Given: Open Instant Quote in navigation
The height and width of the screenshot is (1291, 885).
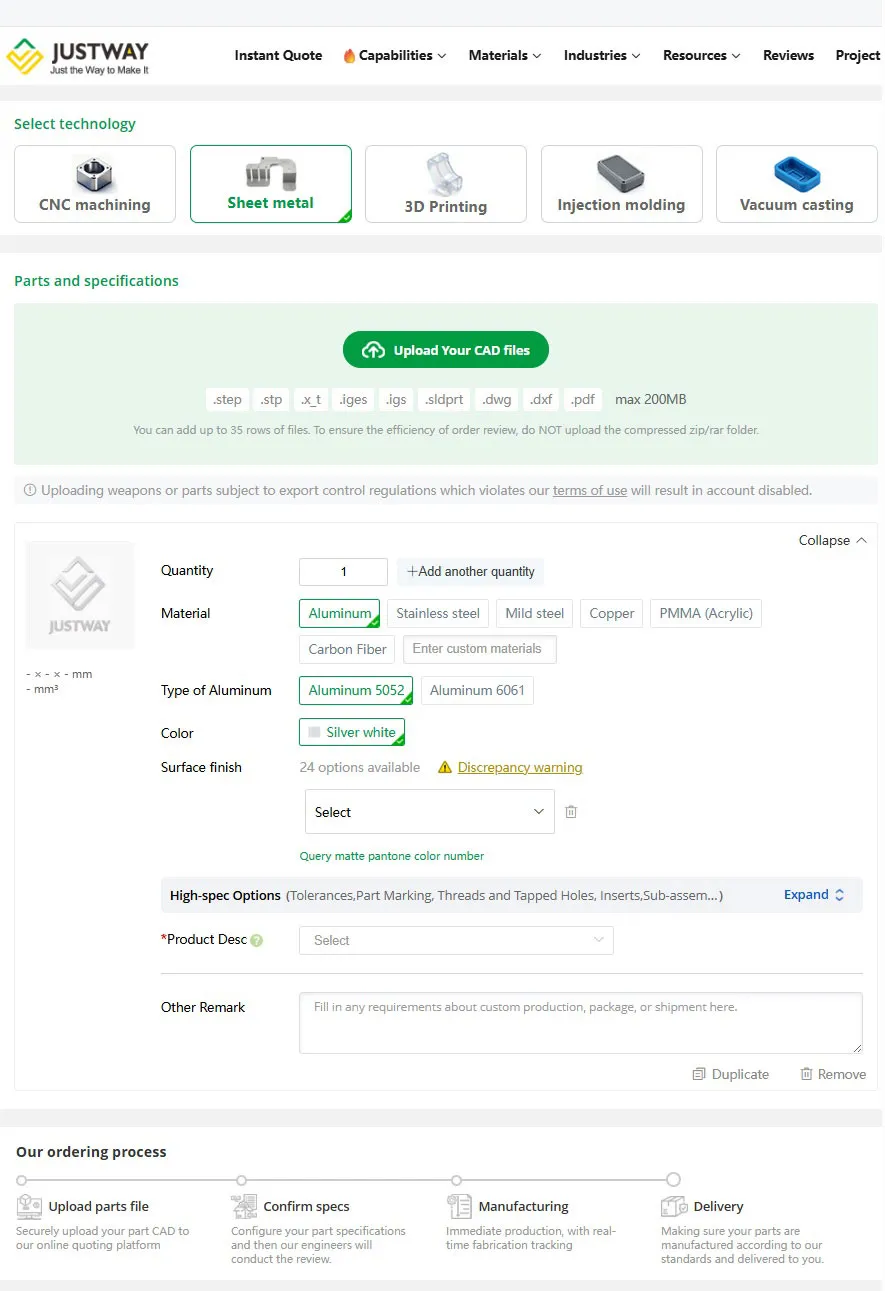Looking at the screenshot, I should coord(278,56).
